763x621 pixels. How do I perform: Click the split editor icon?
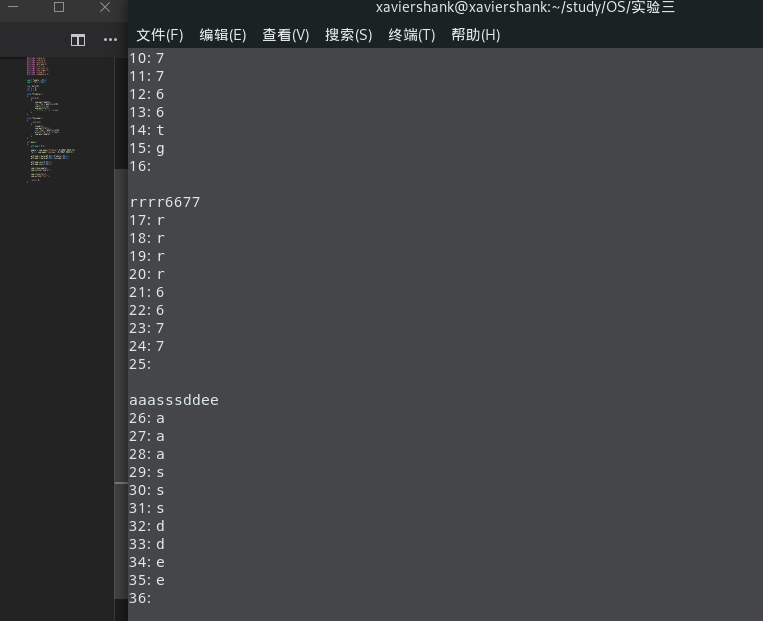[x=78, y=40]
